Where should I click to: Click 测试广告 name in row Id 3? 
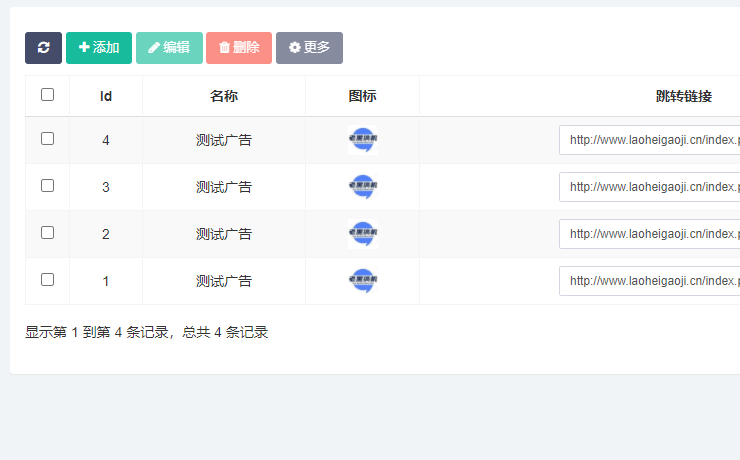click(224, 187)
